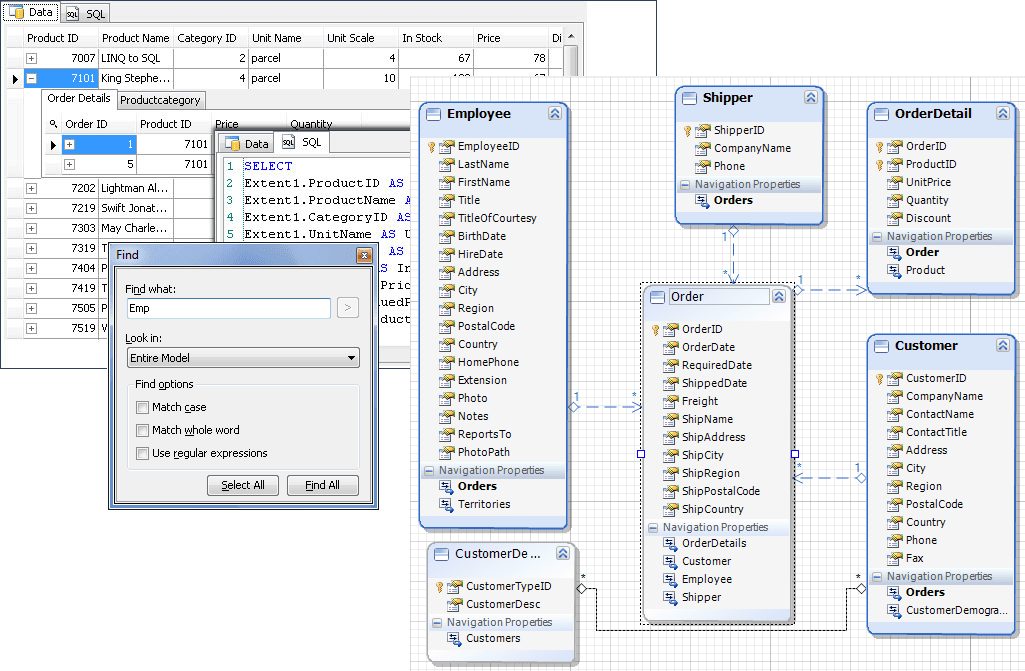
Task: Click the Employee navigation icon in Order
Action: (x=670, y=579)
